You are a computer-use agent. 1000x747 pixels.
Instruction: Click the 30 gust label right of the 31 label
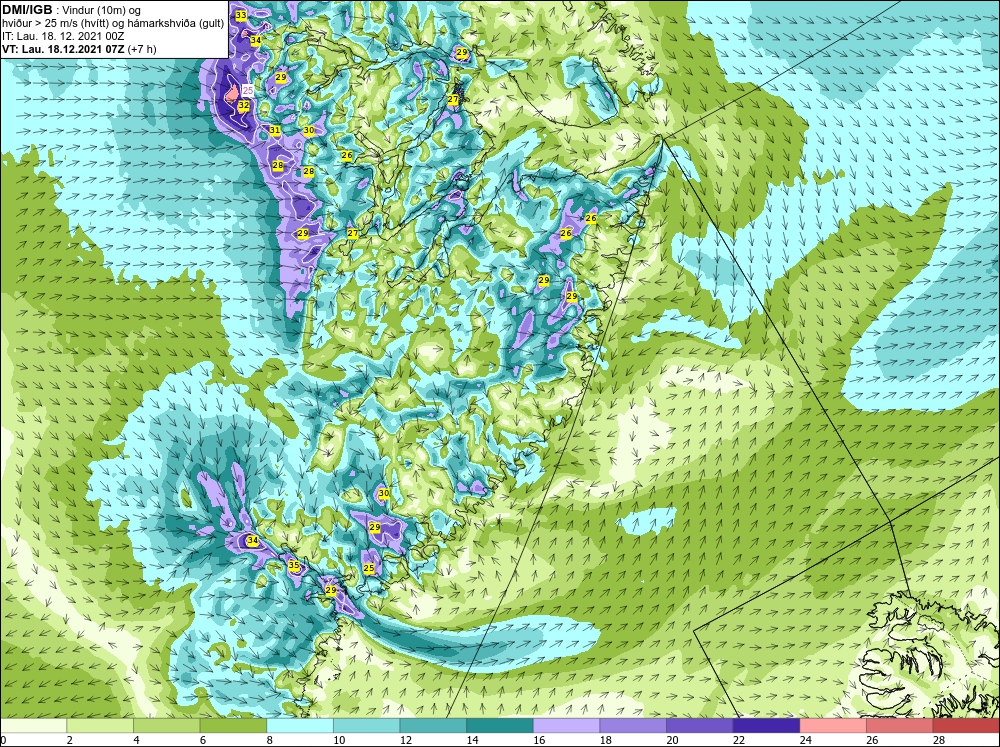coord(309,130)
